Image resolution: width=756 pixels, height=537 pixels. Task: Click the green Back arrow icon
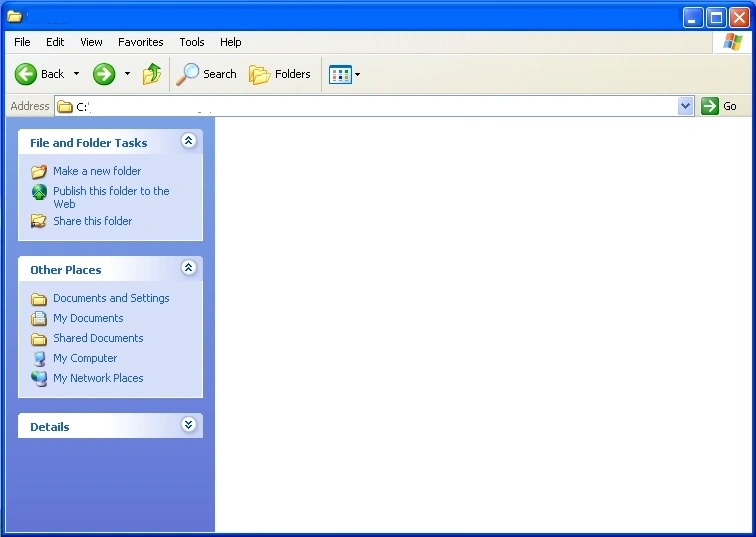[x=26, y=74]
